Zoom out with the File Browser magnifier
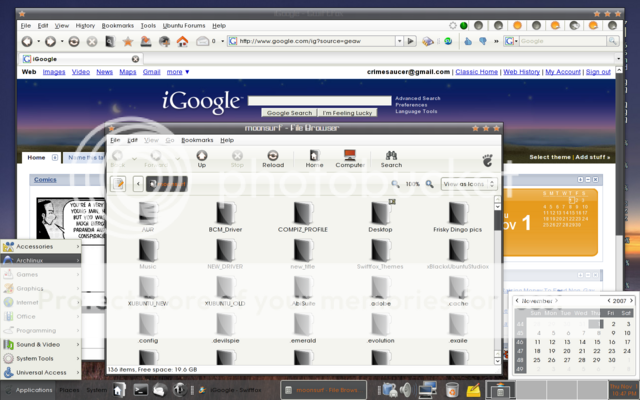Image resolution: width=640 pixels, height=400 pixels. click(x=395, y=184)
